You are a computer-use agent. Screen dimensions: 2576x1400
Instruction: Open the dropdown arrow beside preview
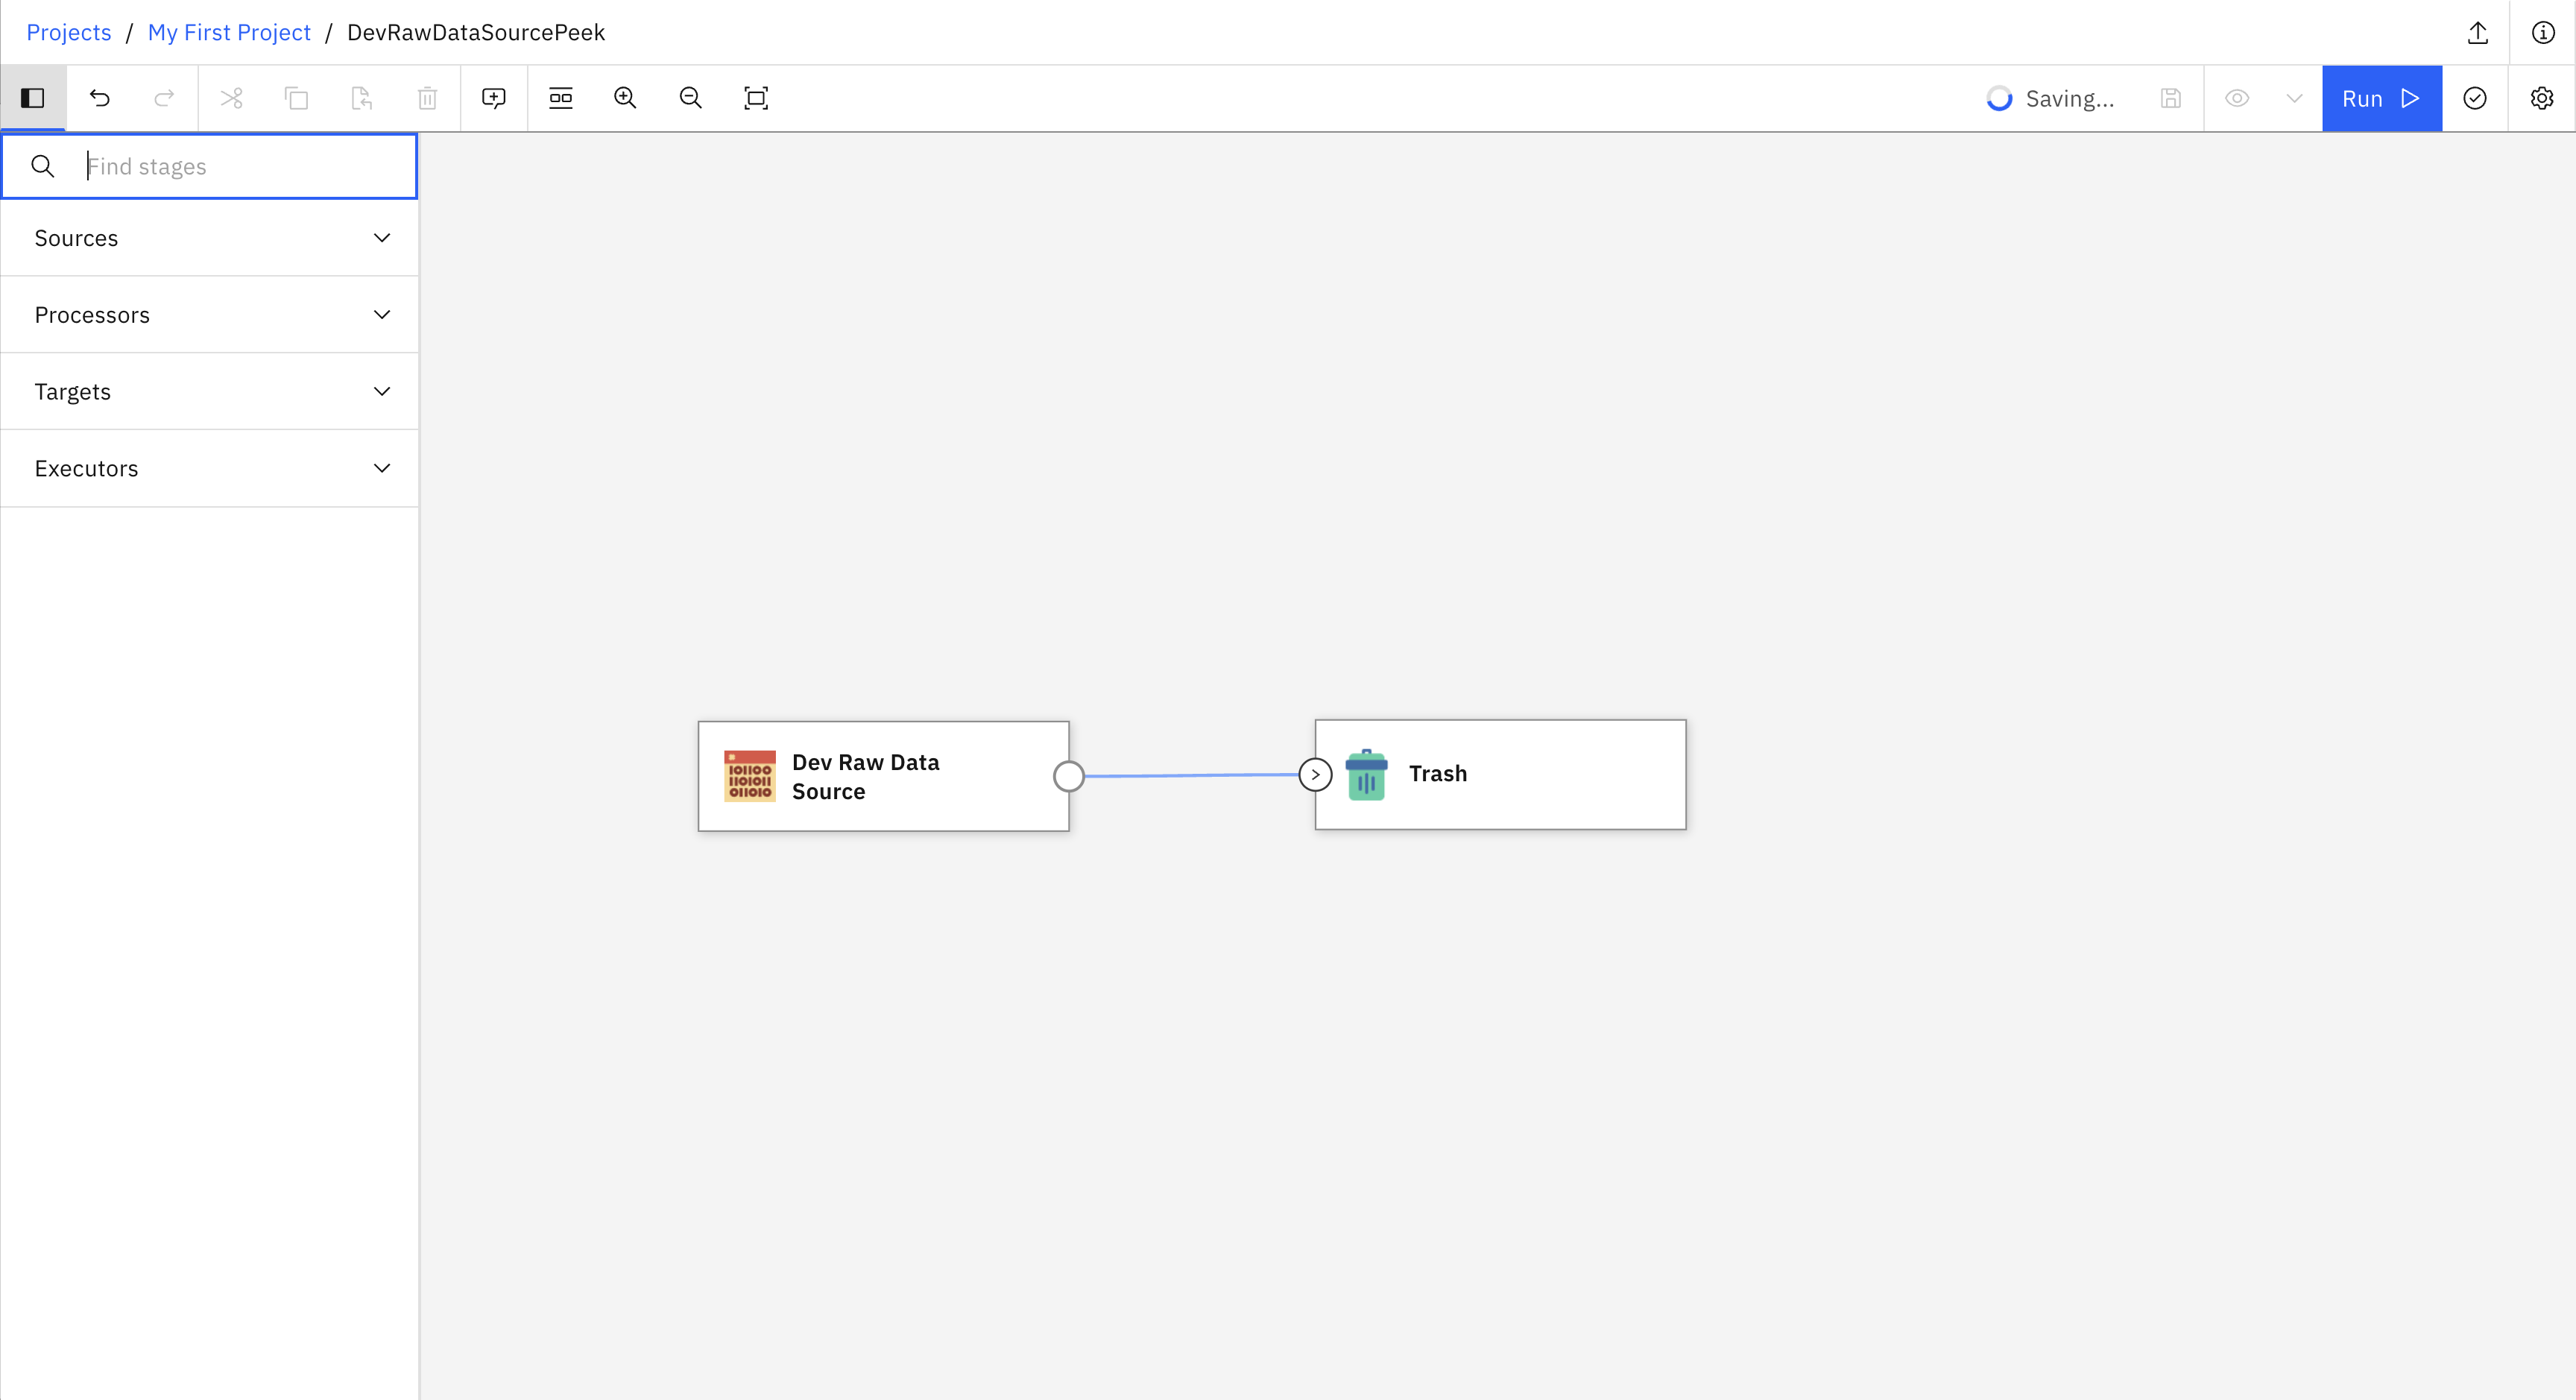click(2294, 98)
